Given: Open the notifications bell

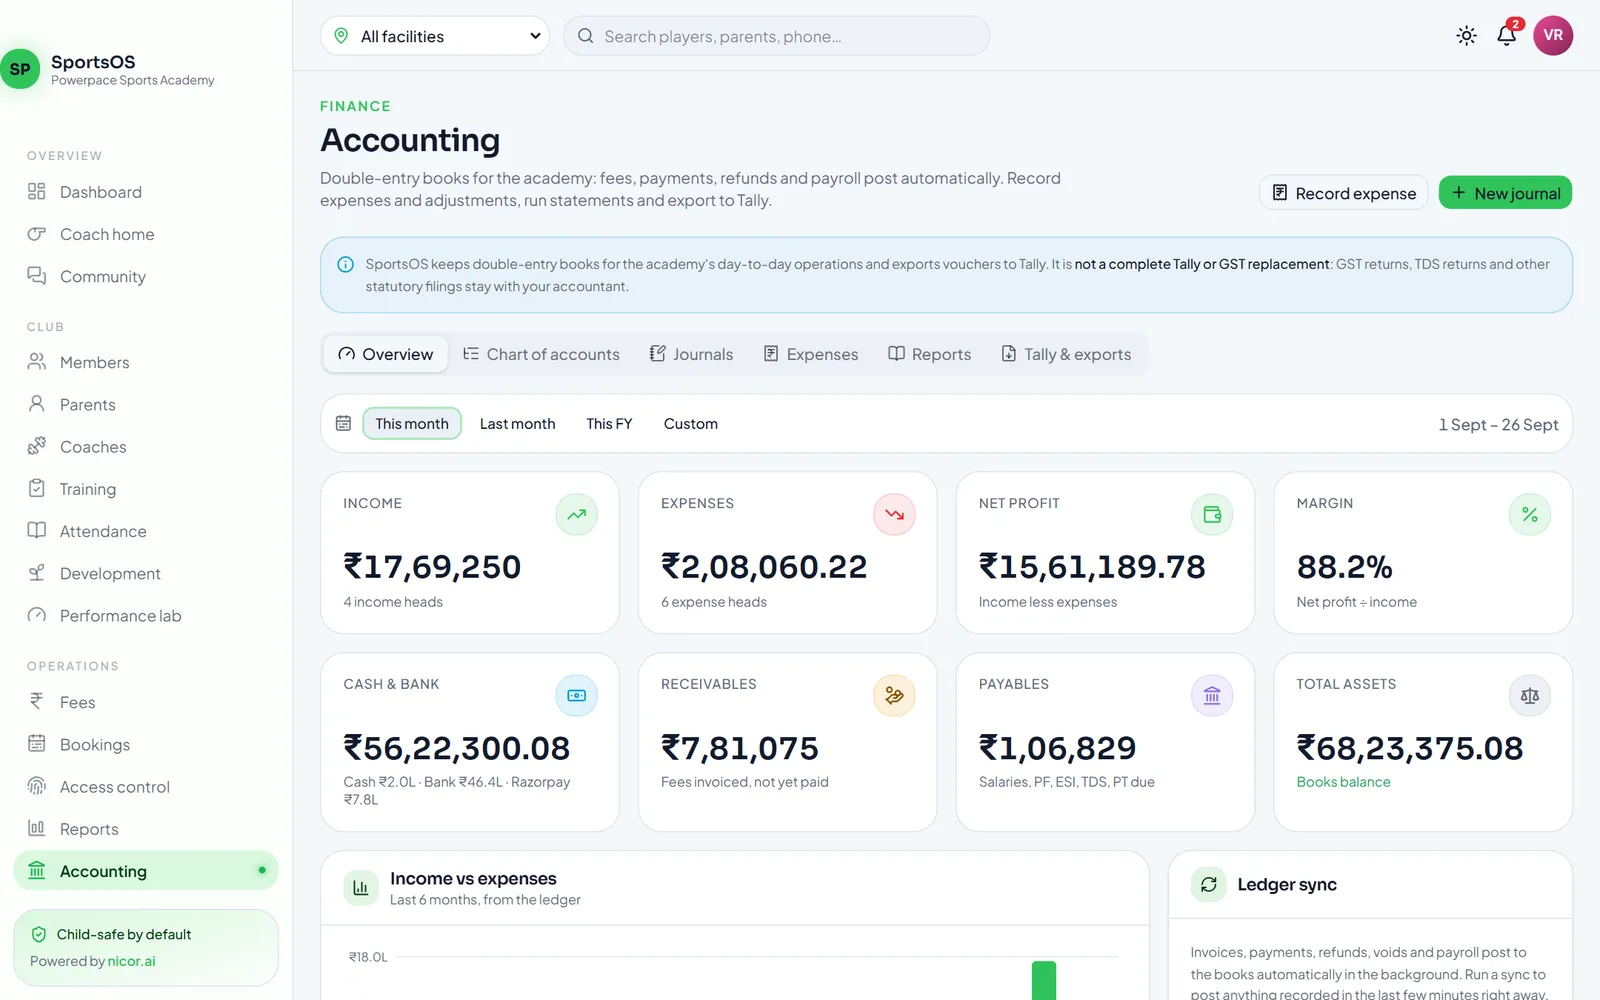Looking at the screenshot, I should click(1507, 35).
